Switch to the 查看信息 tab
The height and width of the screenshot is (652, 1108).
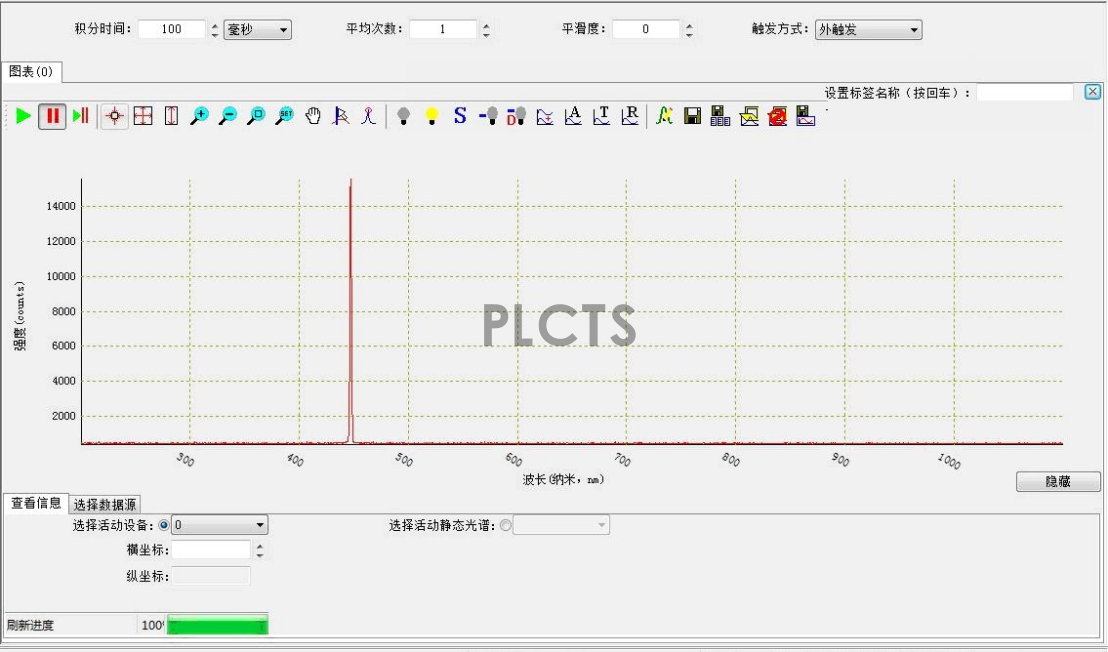[36, 503]
